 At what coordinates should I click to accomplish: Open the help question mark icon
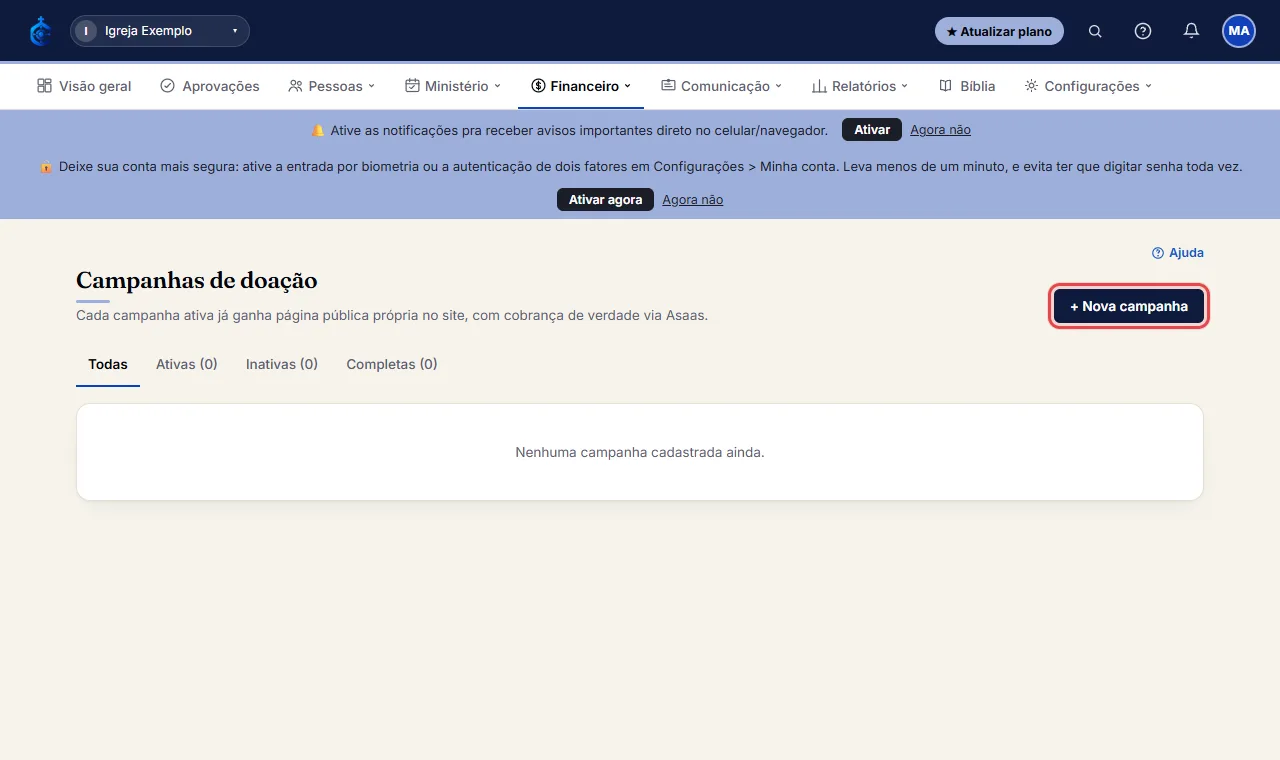click(x=1143, y=31)
